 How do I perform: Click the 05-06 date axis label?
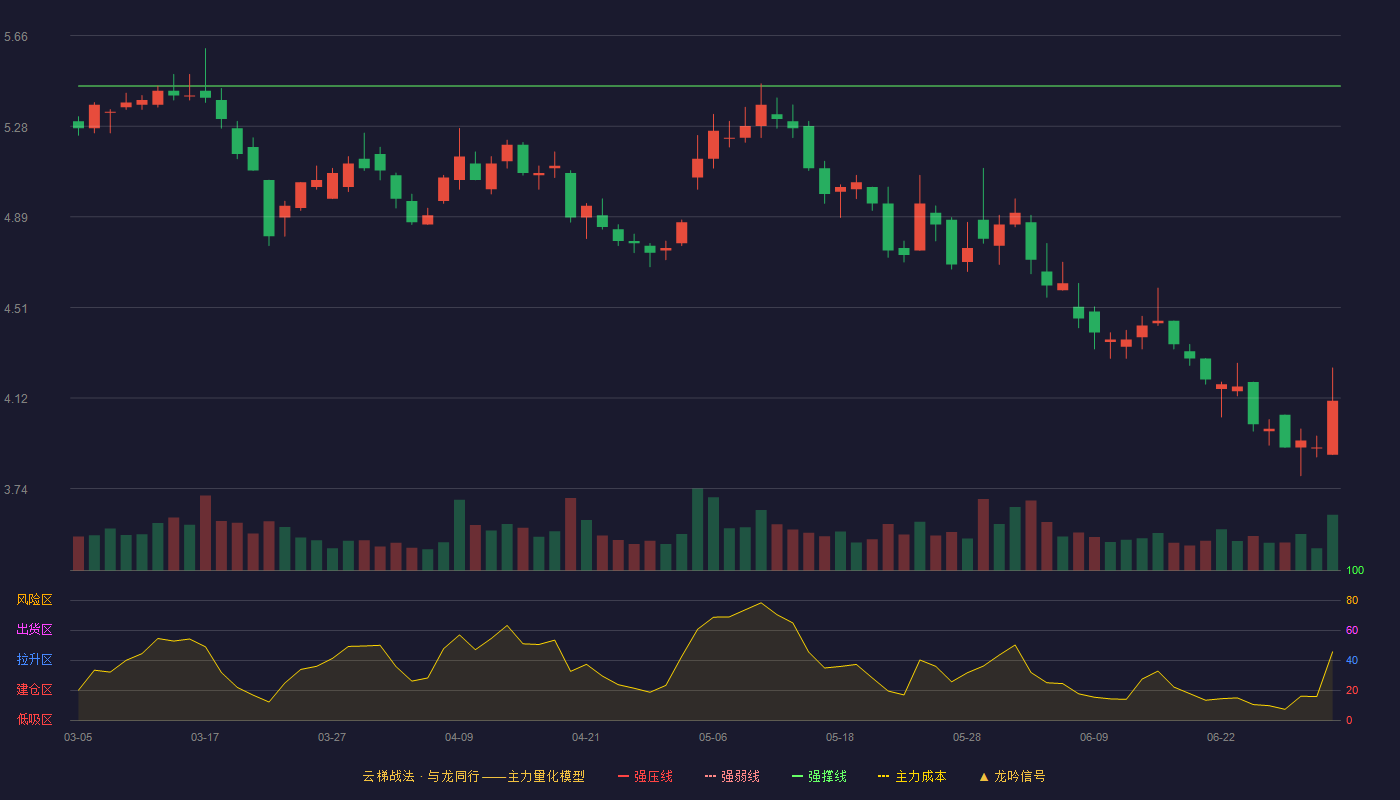[713, 737]
